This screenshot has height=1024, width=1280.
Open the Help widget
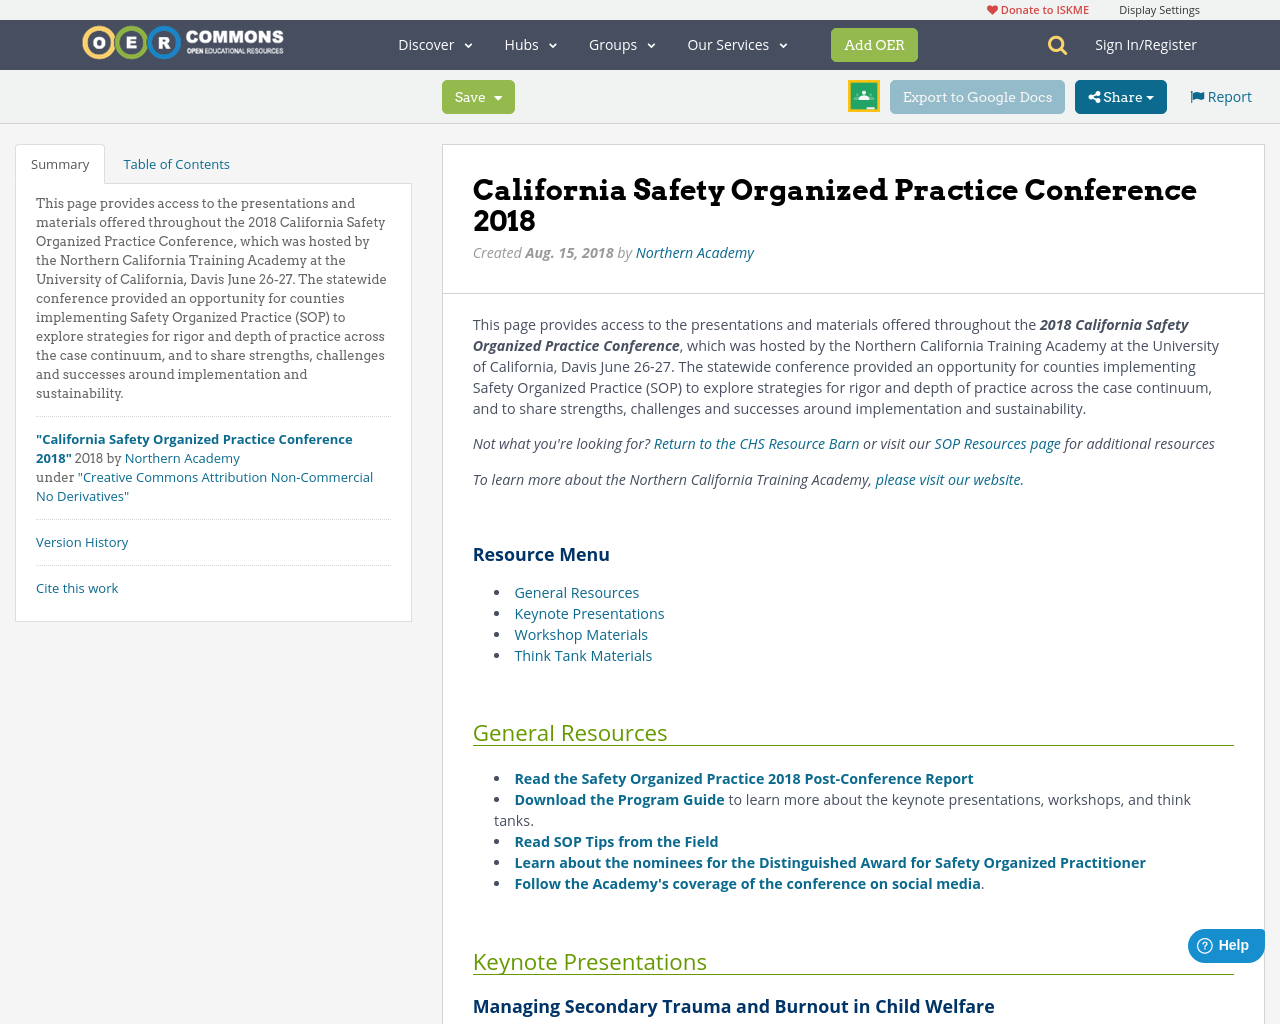1225,943
